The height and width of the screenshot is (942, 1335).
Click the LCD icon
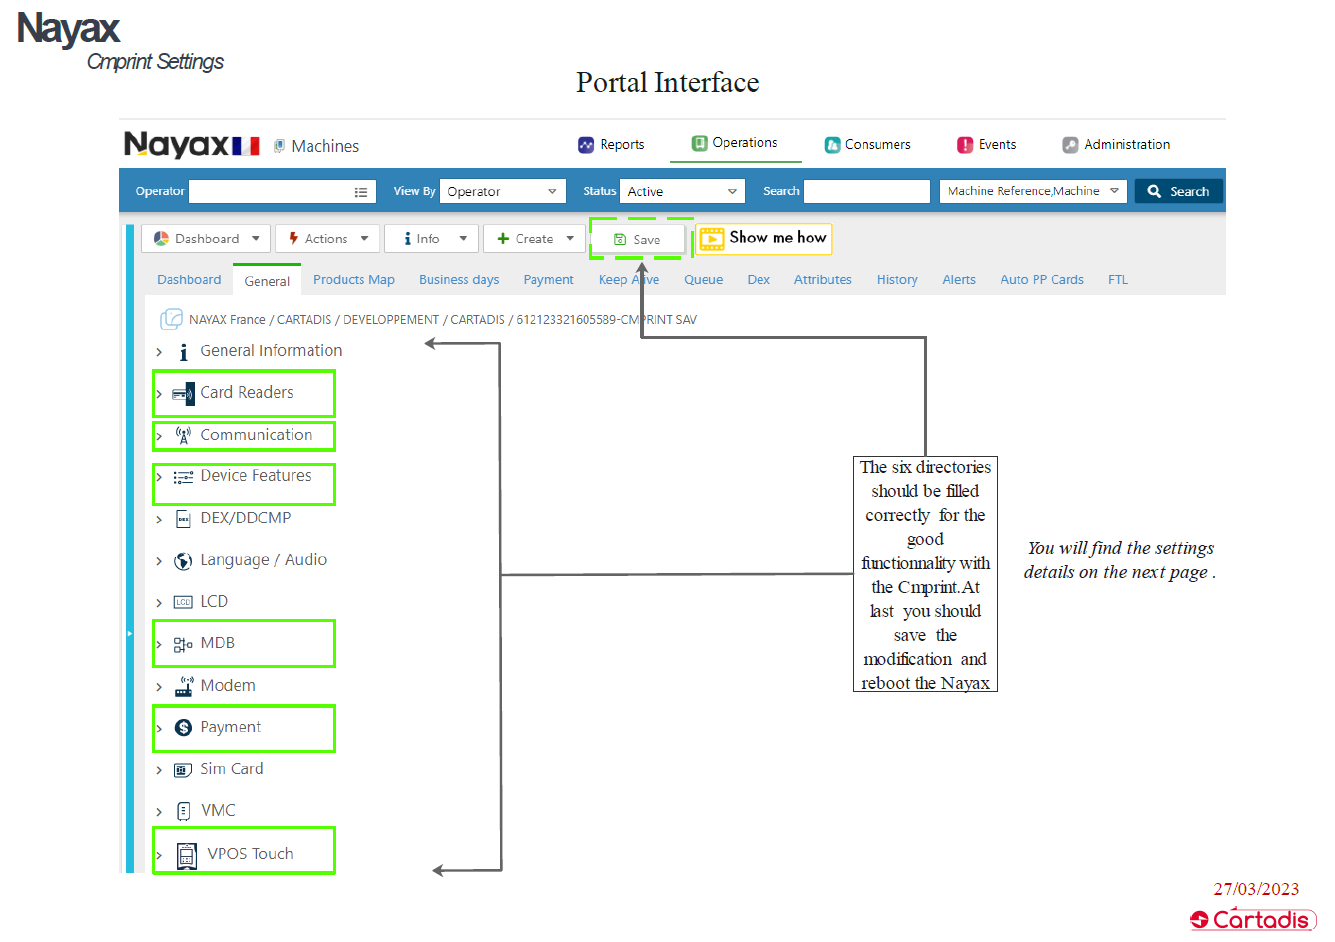pyautogui.click(x=183, y=602)
